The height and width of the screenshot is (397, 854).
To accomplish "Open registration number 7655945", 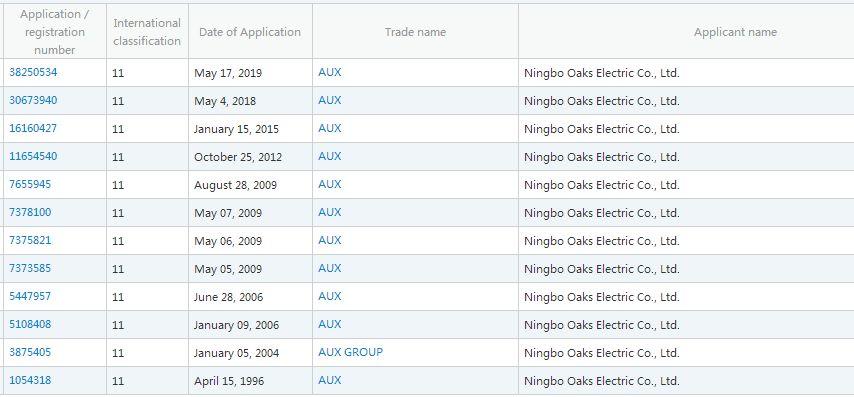I will point(30,184).
